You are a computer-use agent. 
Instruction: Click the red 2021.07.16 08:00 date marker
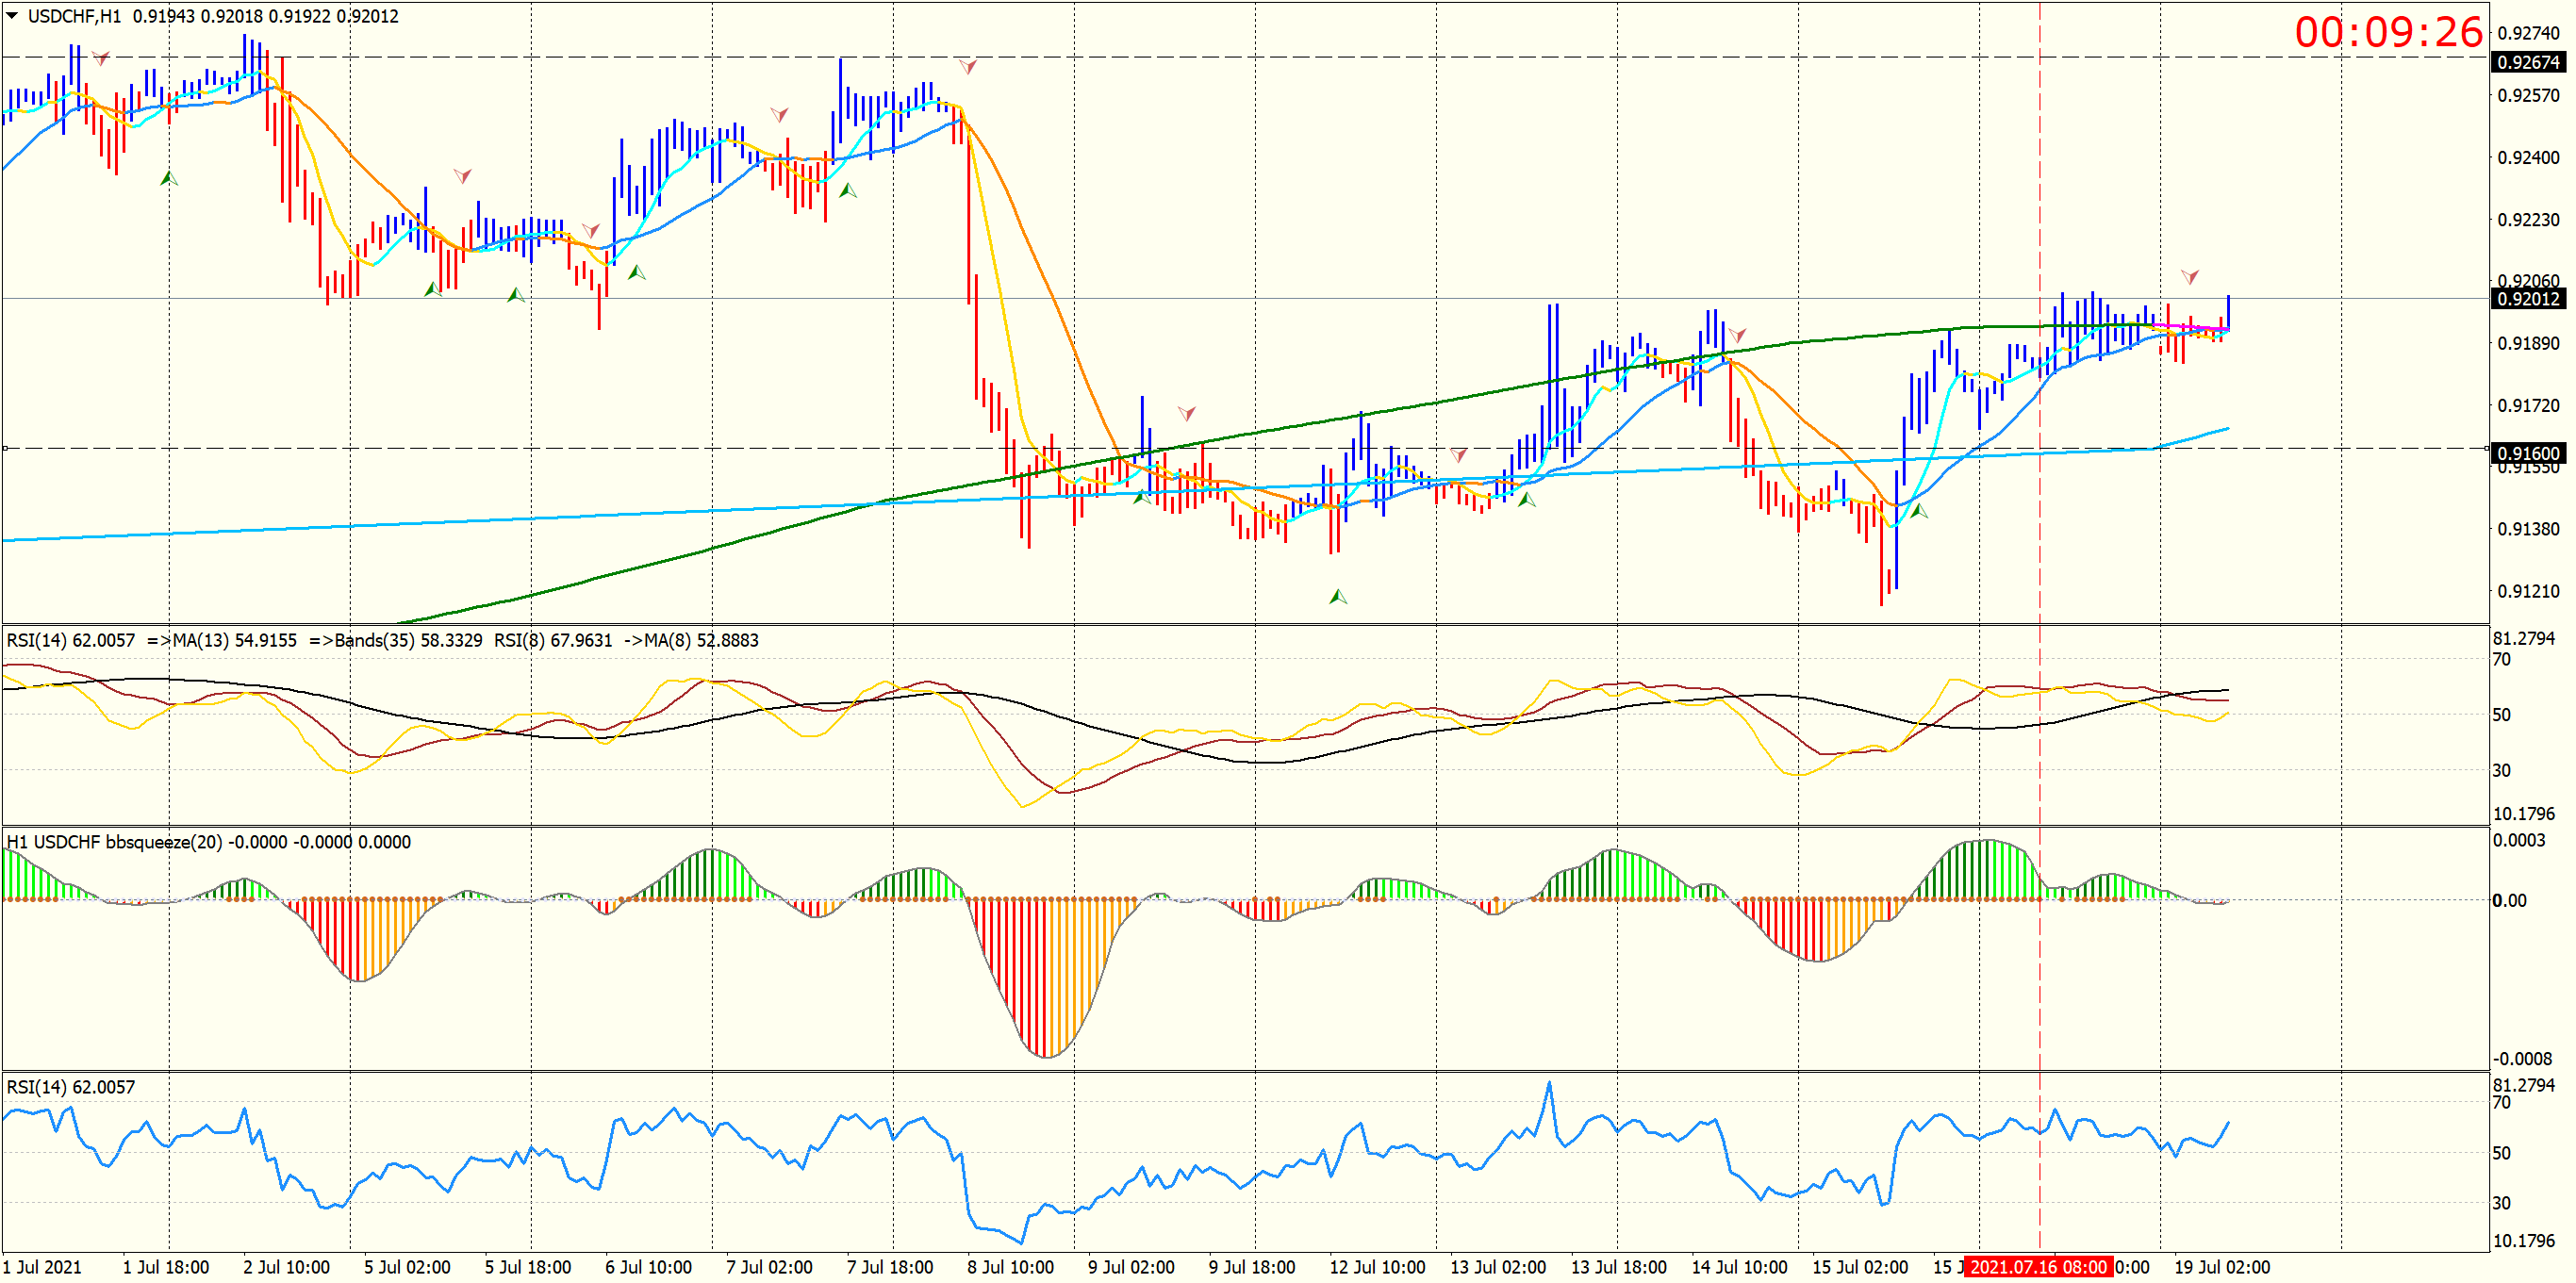[2038, 1267]
